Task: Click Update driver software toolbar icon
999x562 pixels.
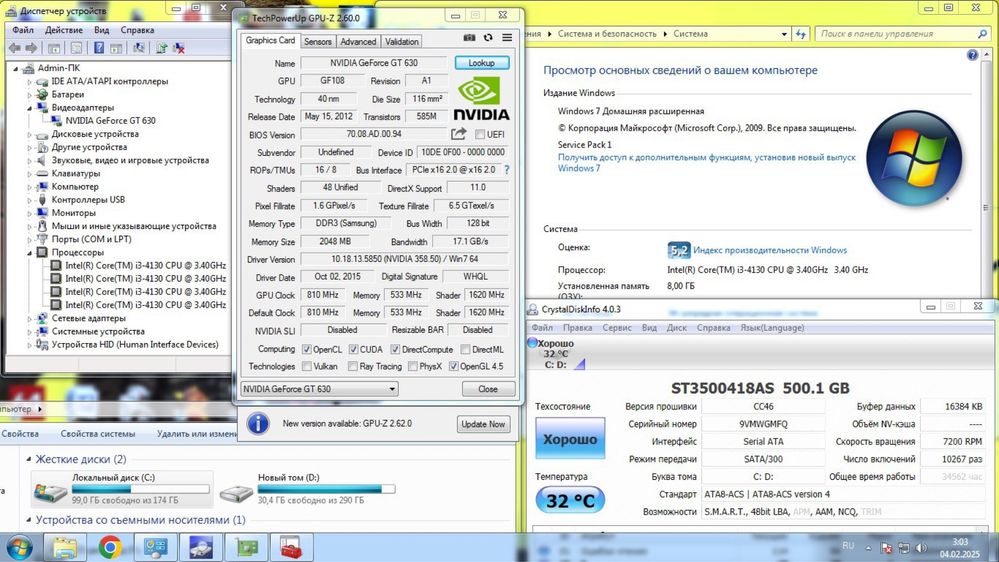Action: pos(161,48)
